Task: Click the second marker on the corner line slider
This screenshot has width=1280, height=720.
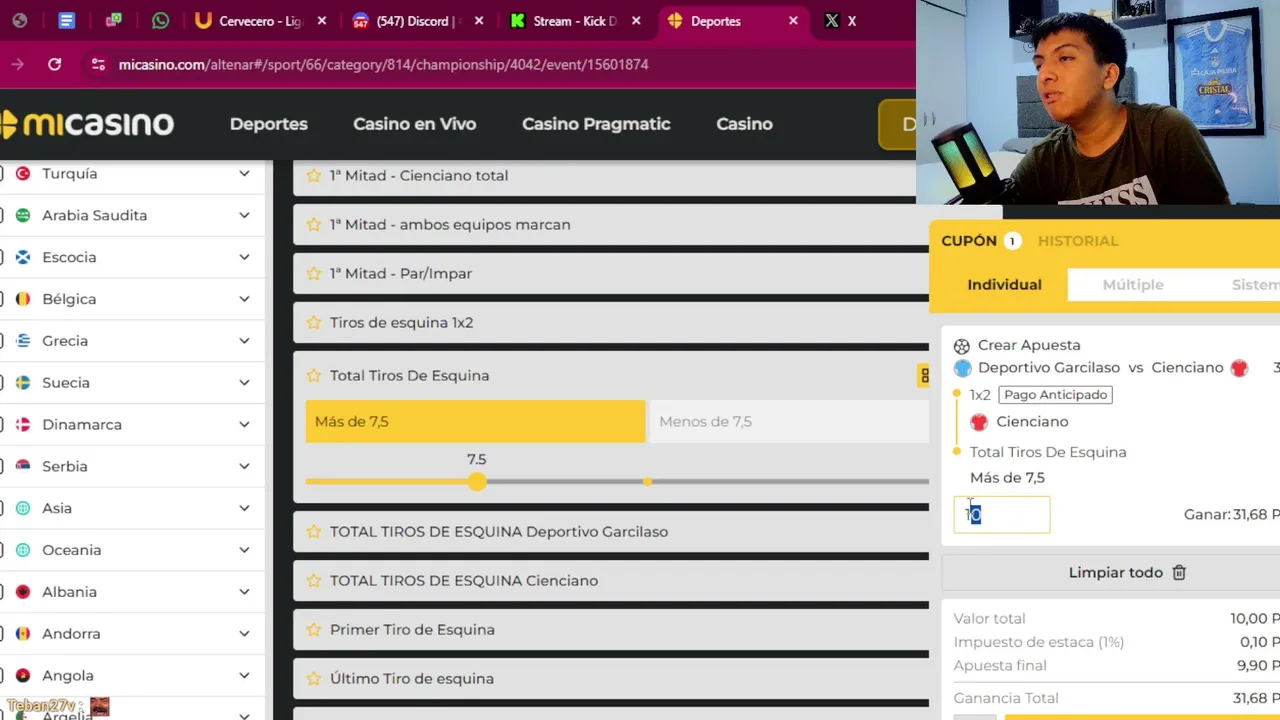Action: (648, 482)
